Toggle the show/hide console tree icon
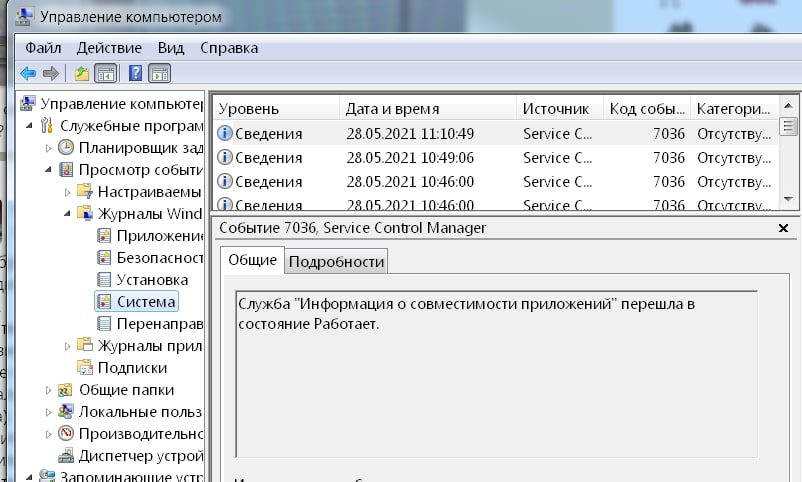802x482 pixels. [x=106, y=74]
